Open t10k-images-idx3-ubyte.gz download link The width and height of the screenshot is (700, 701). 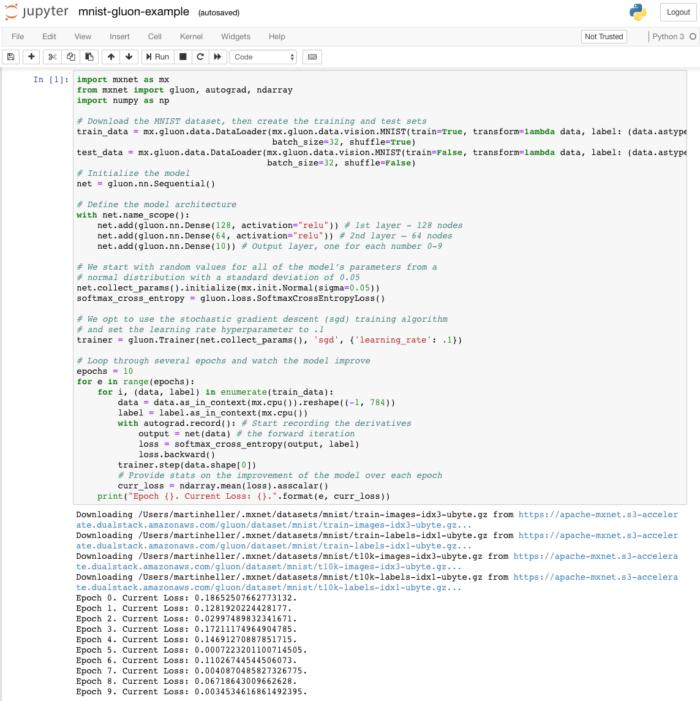377,562
